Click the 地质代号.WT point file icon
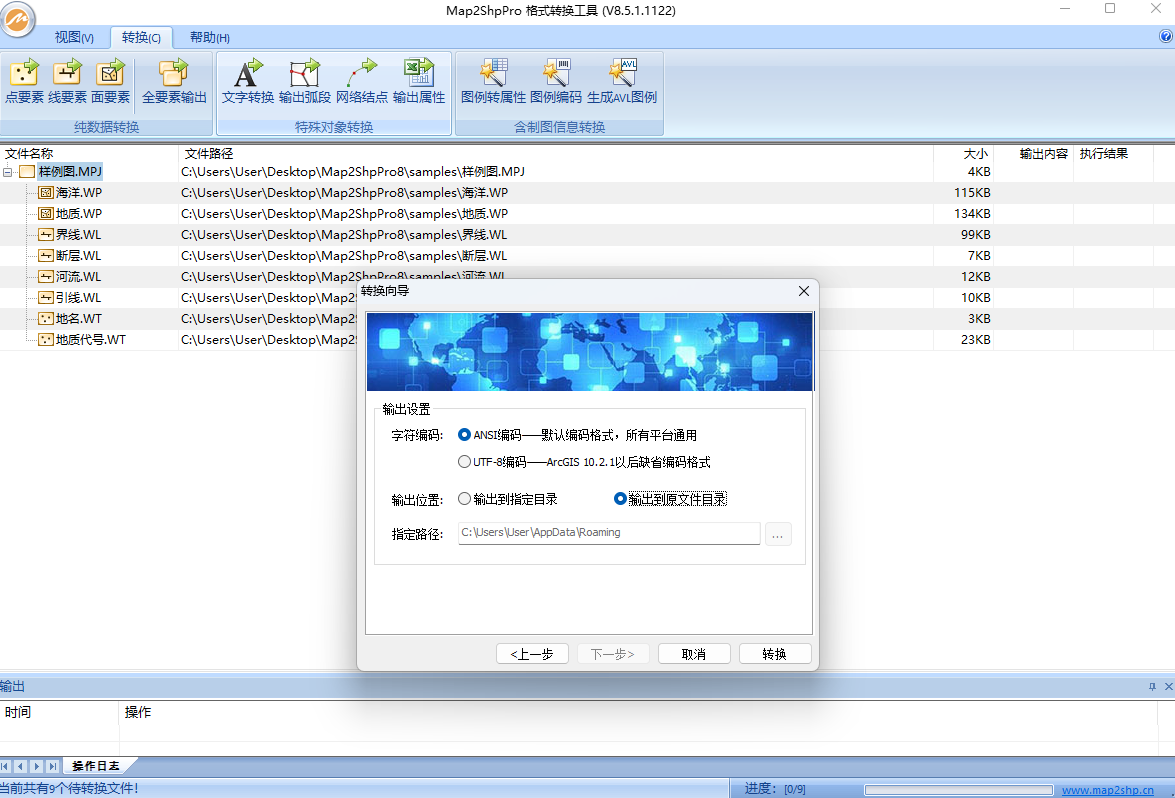Screen dimensions: 1175x798 click(x=46, y=339)
